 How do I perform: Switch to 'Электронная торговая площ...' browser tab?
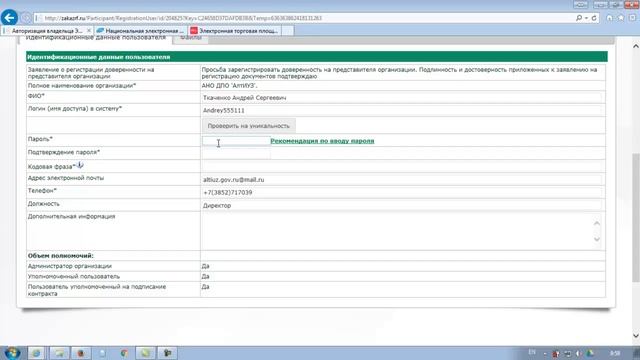[x=235, y=31]
